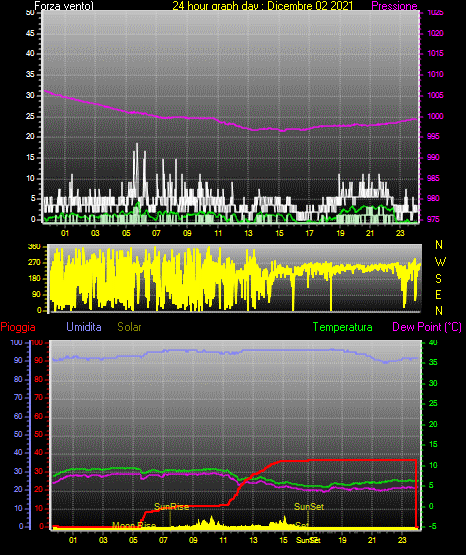Click the 'W' compass direction label

(440, 262)
